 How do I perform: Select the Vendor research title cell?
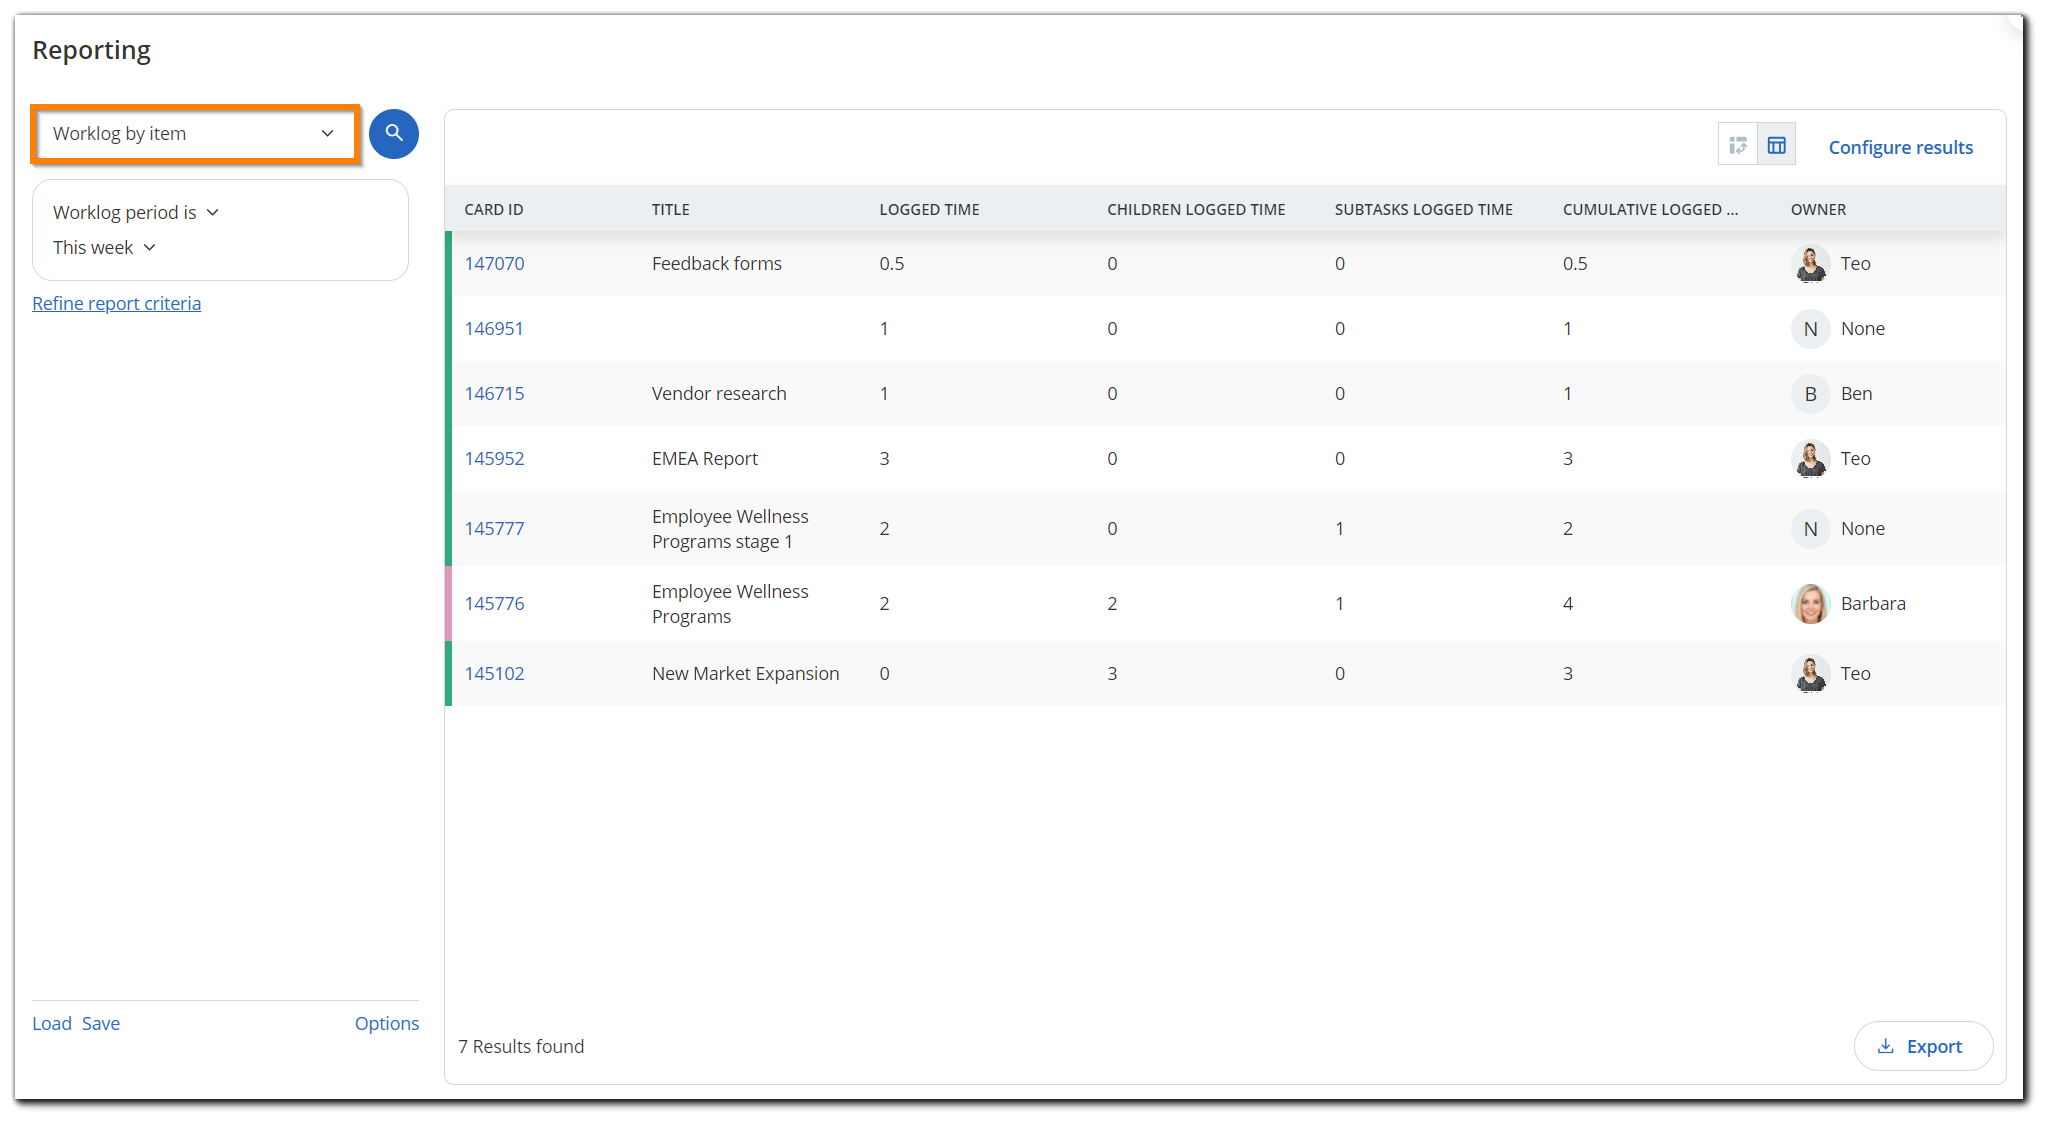719,394
